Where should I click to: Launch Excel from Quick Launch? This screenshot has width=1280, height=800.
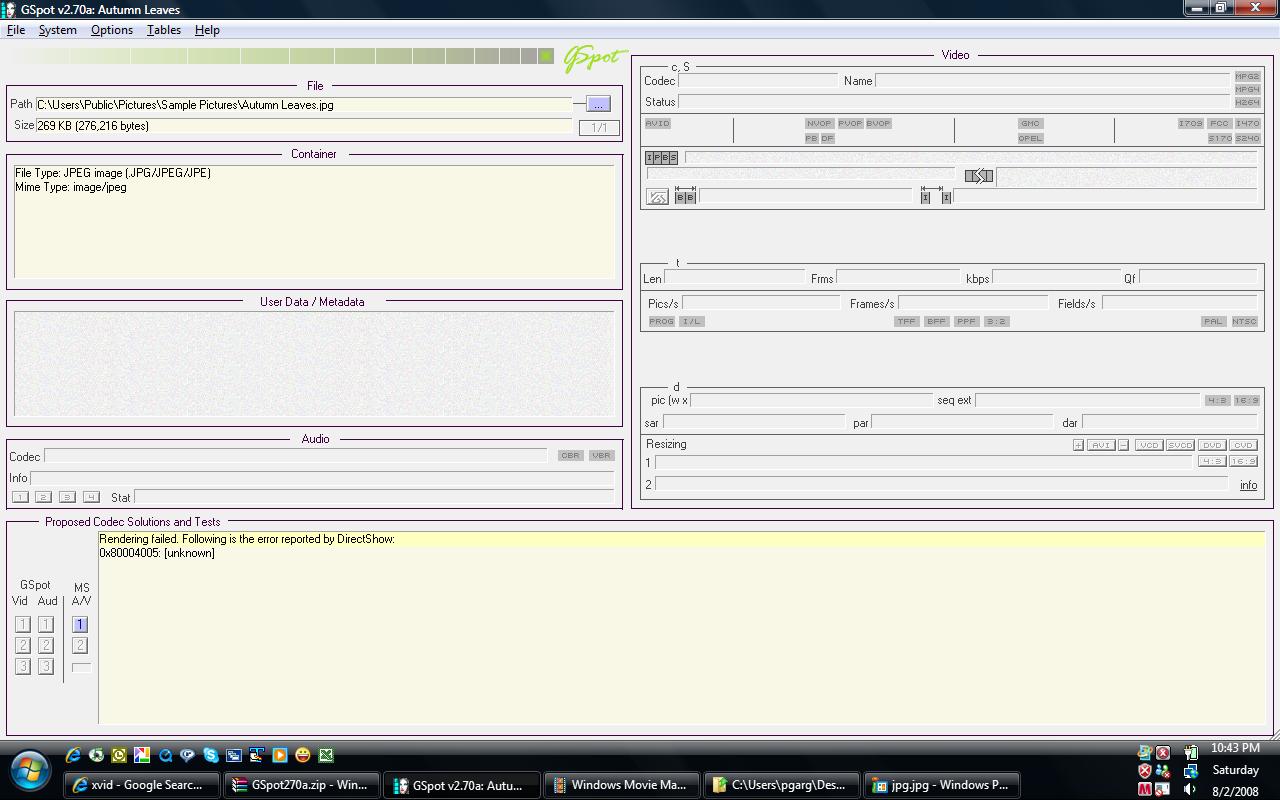(x=326, y=755)
